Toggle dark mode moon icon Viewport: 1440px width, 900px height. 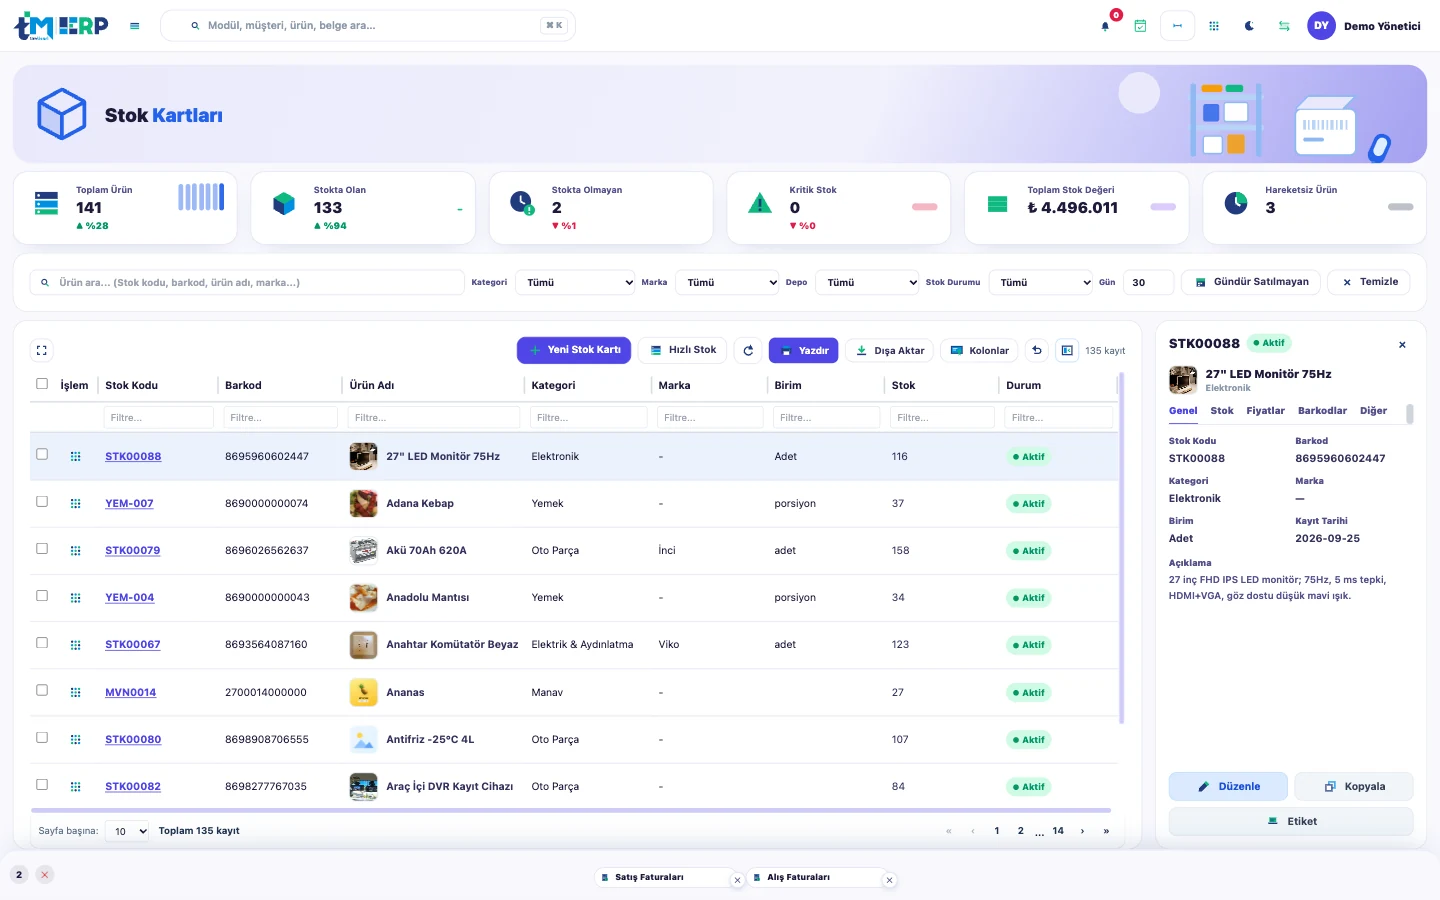click(x=1249, y=26)
